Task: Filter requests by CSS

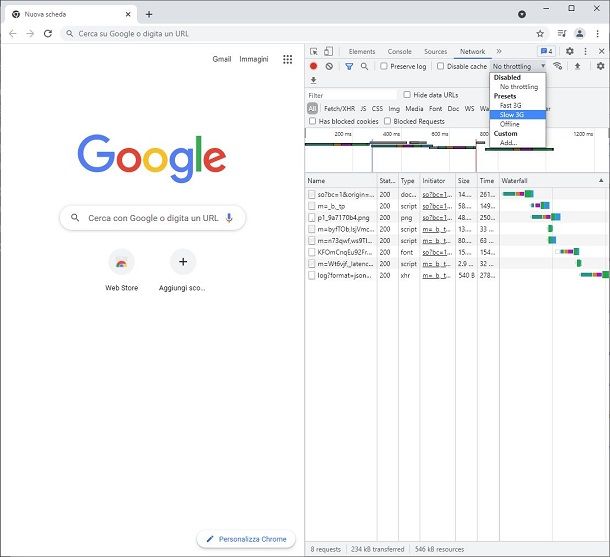Action: [377, 109]
